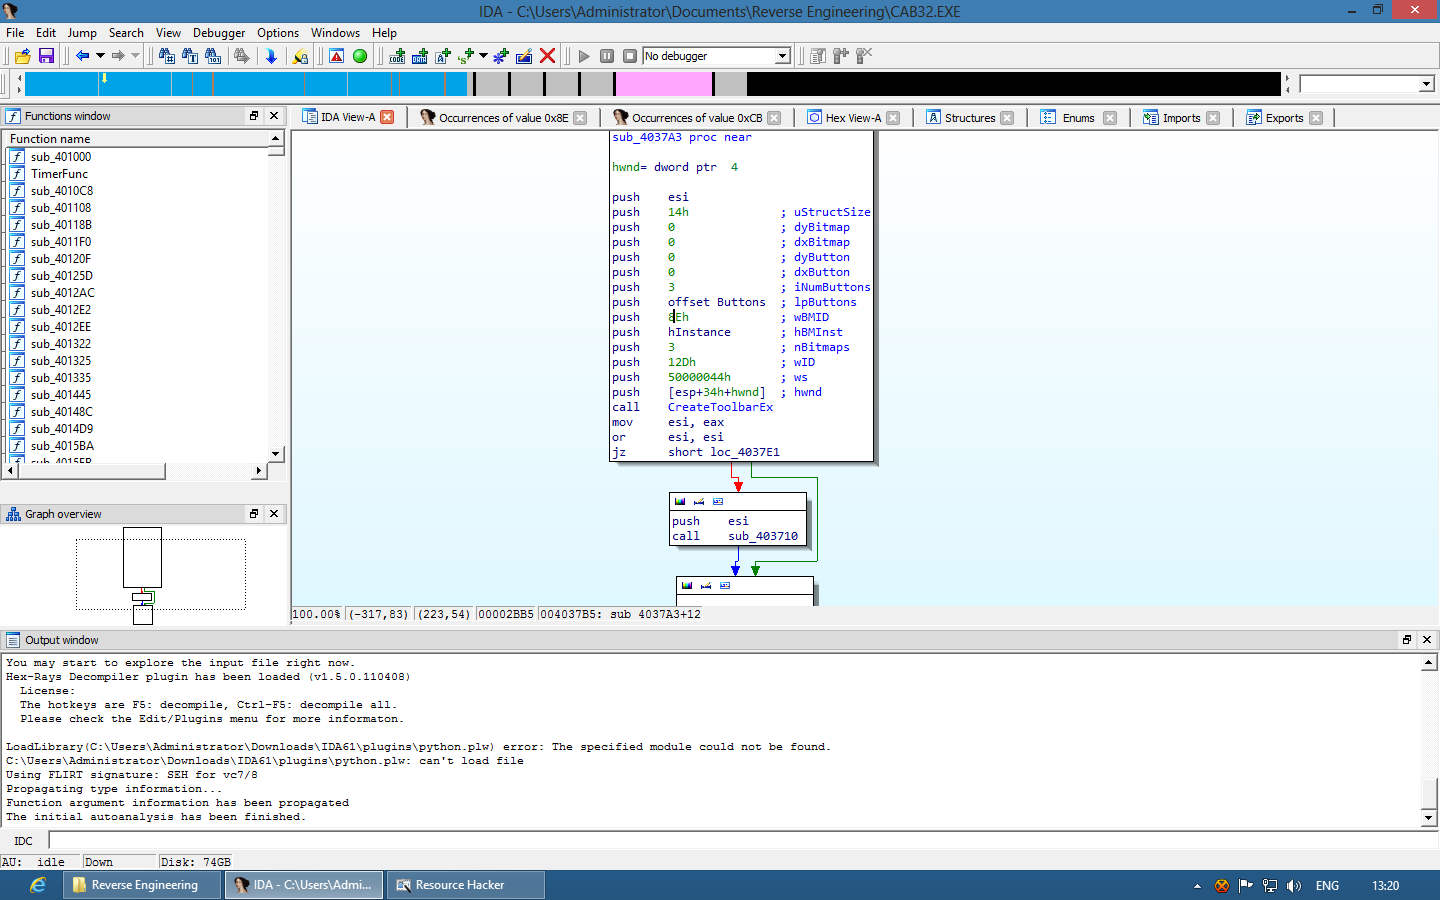Float the Graph overview panel using undock button

tap(254, 514)
